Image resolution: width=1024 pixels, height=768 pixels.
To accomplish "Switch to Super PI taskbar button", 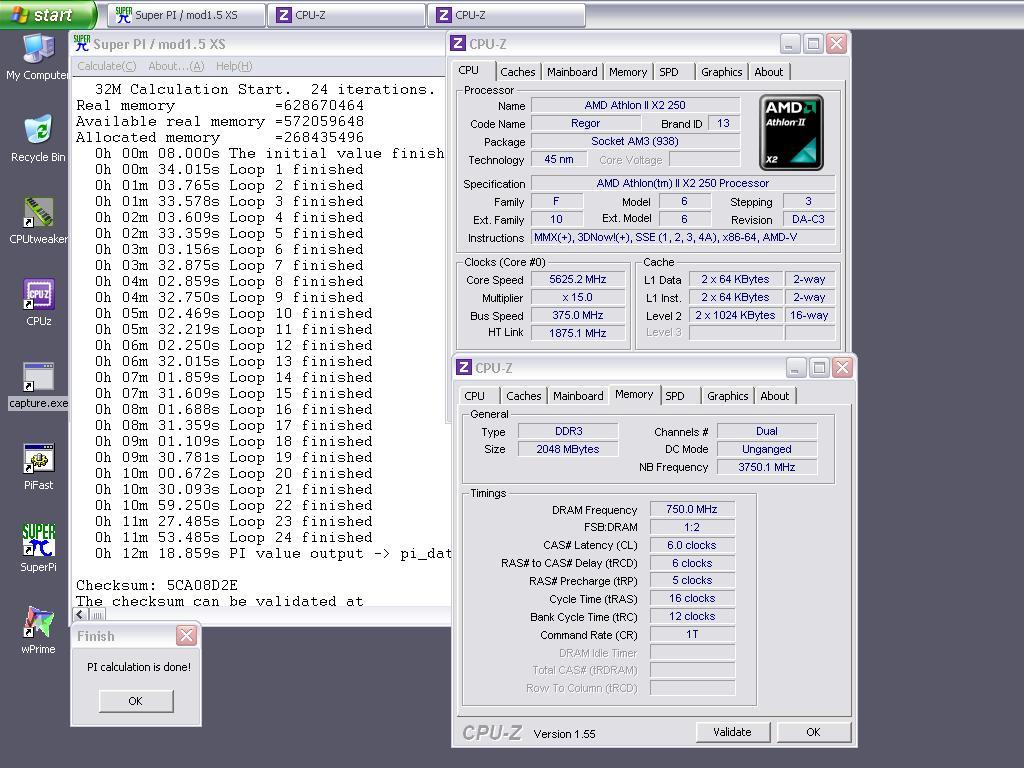I will [x=187, y=15].
